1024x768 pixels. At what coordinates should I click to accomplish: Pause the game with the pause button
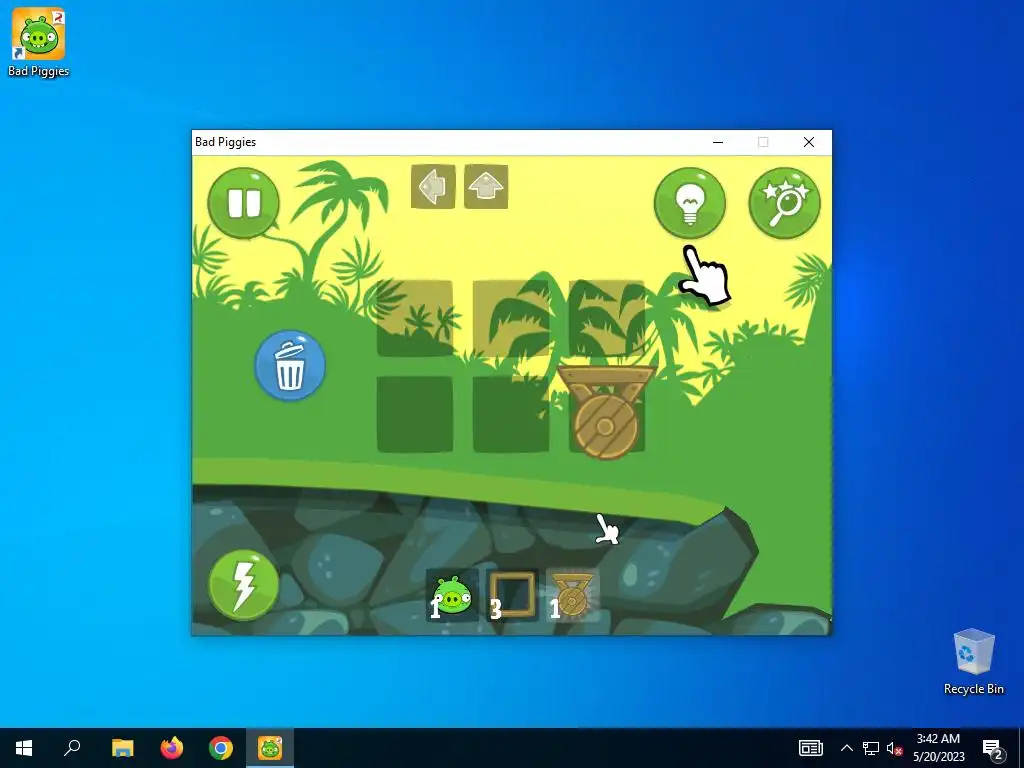click(243, 203)
